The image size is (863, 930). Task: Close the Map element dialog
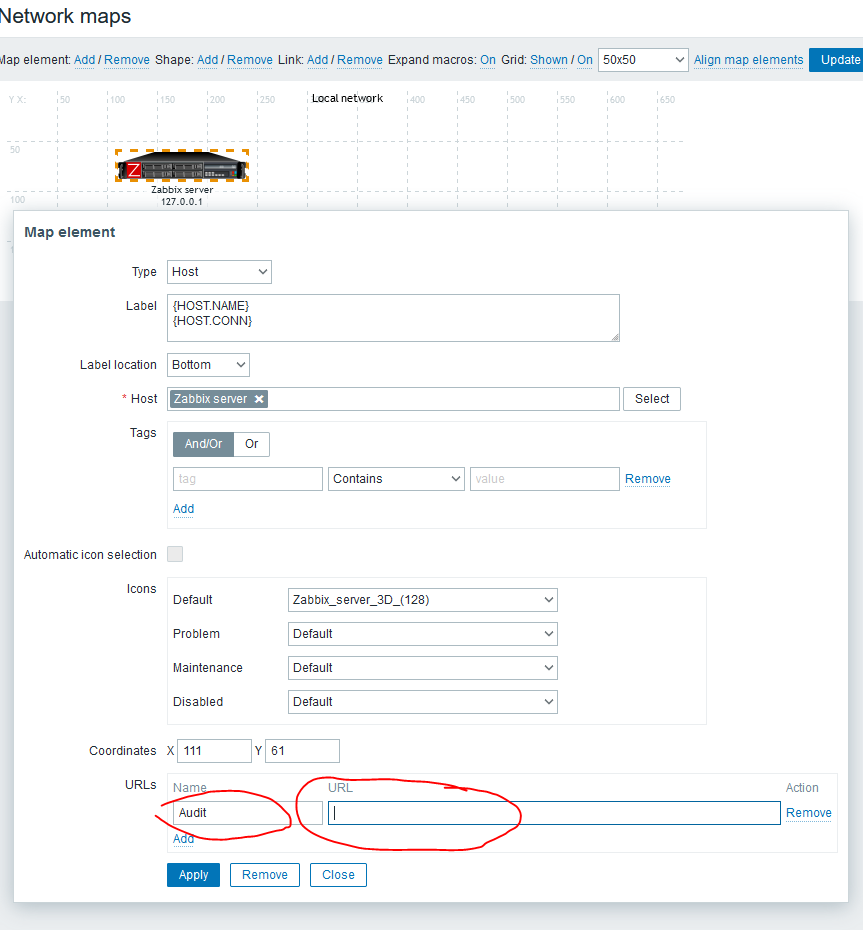coord(338,875)
